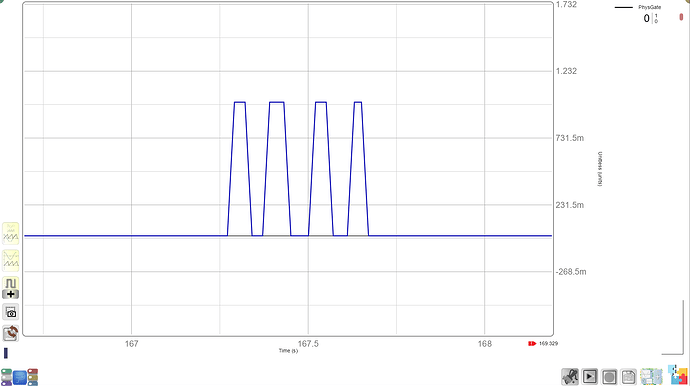The height and width of the screenshot is (386, 690).
Task: Click the 167.5 x-axis tick label
Action: click(308, 344)
